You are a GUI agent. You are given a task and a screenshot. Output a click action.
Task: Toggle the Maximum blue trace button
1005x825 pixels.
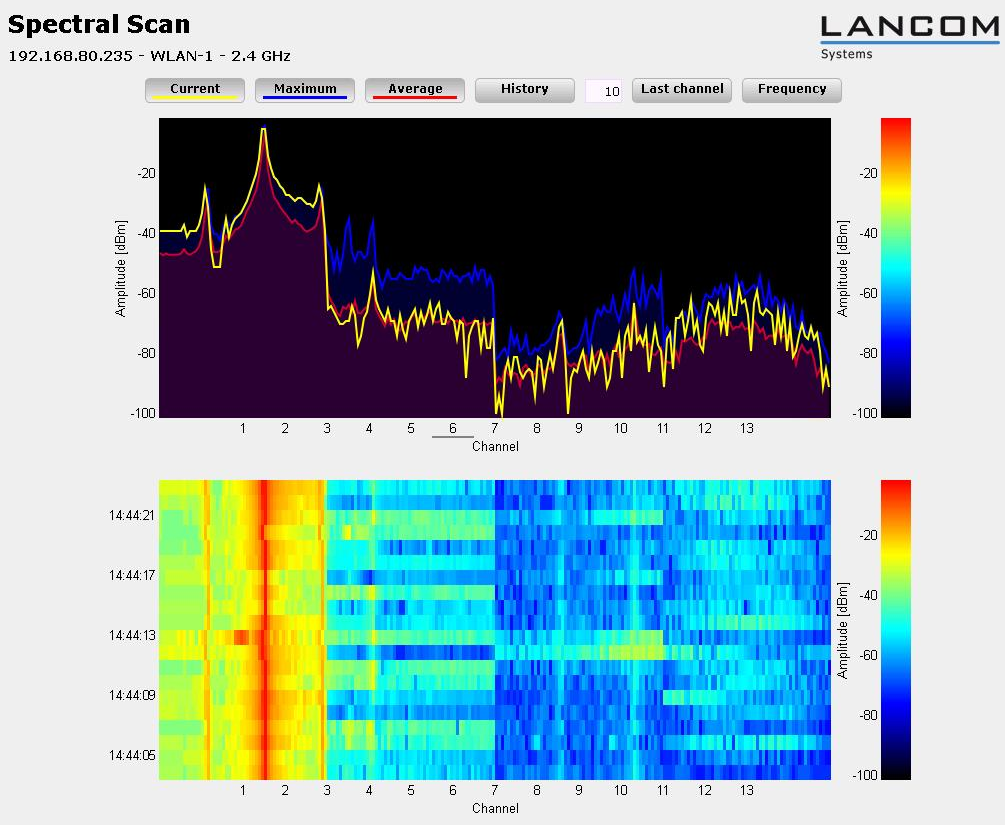pos(305,90)
